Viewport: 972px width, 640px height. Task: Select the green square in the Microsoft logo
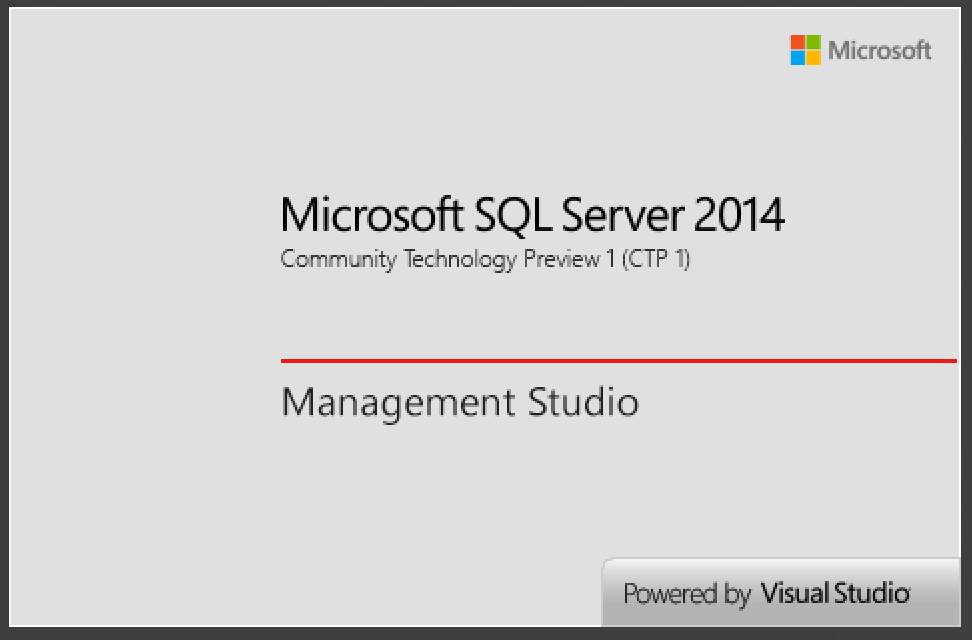(811, 42)
